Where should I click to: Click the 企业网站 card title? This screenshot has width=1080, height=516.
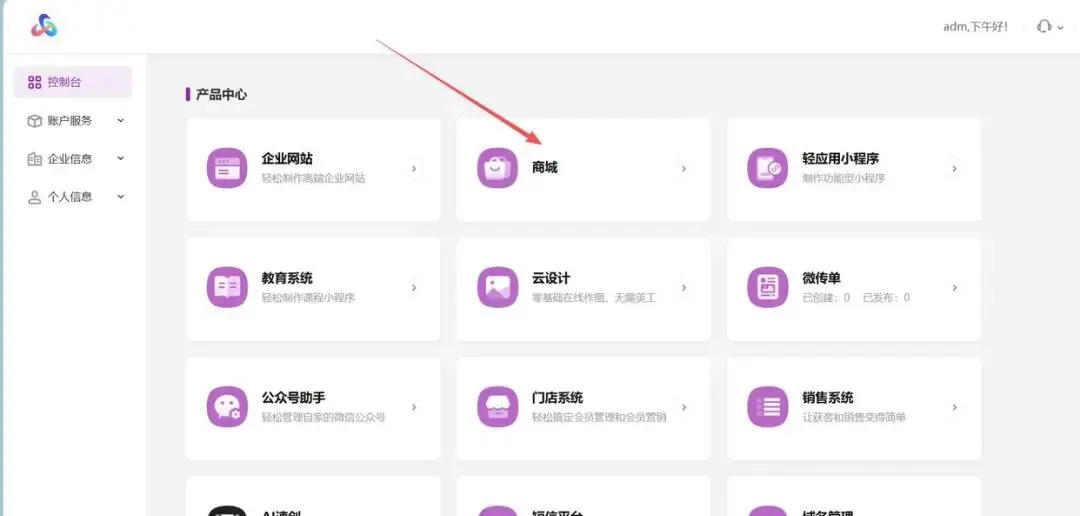287,158
